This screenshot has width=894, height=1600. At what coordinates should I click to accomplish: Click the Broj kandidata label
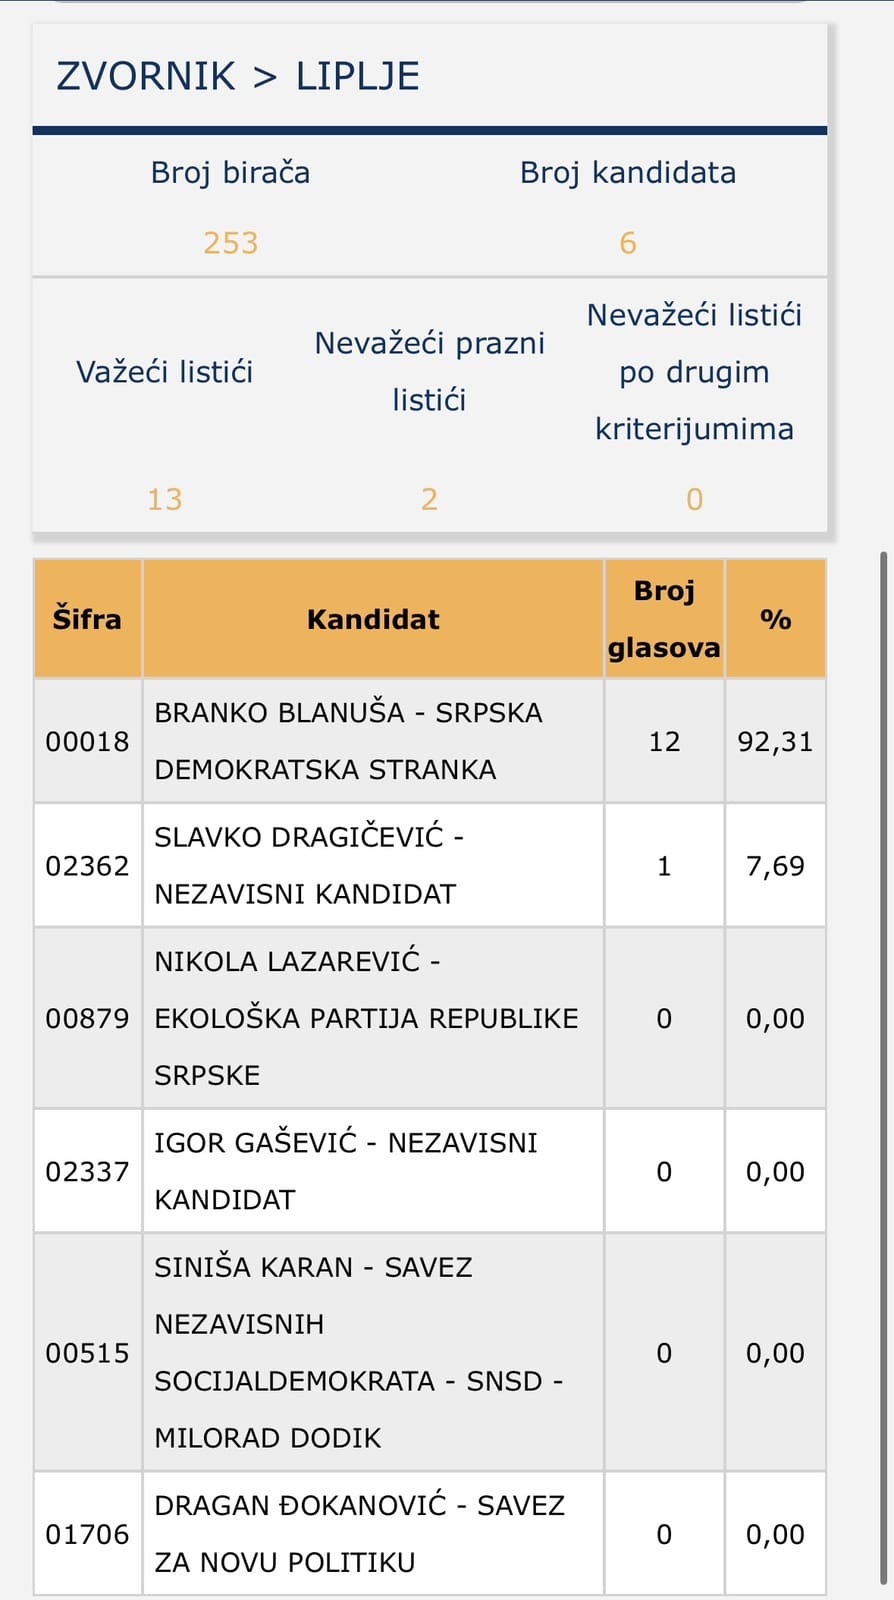pyautogui.click(x=628, y=172)
